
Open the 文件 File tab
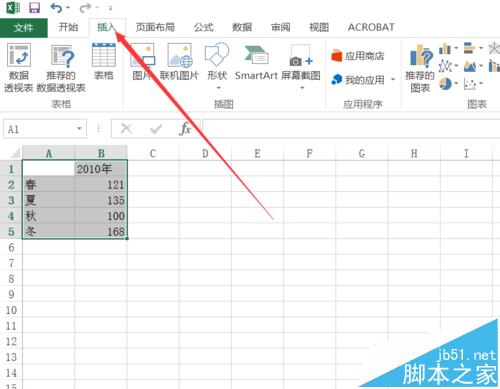[x=24, y=28]
